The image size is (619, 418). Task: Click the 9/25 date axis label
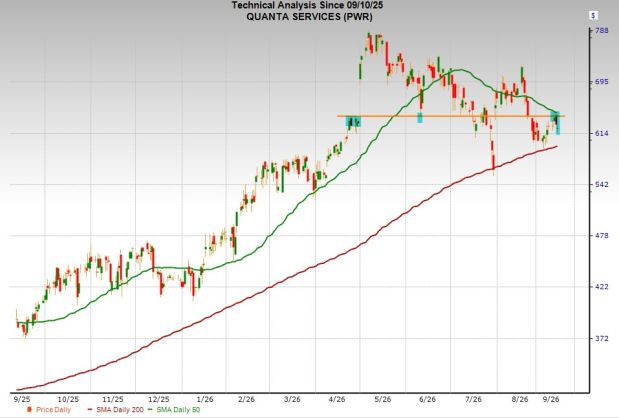[22, 399]
